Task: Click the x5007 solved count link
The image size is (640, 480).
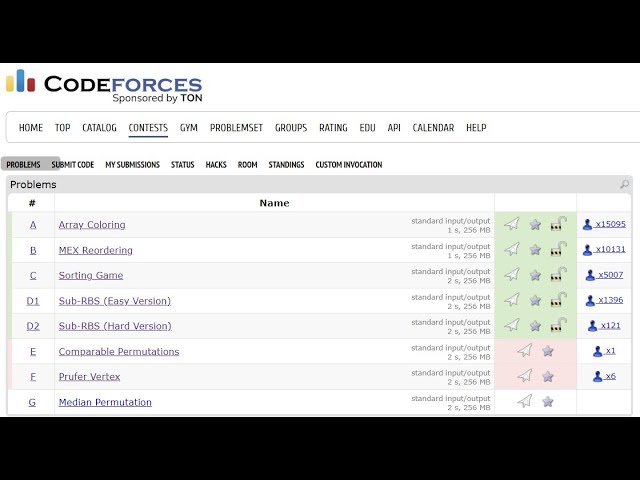Action: pos(604,275)
